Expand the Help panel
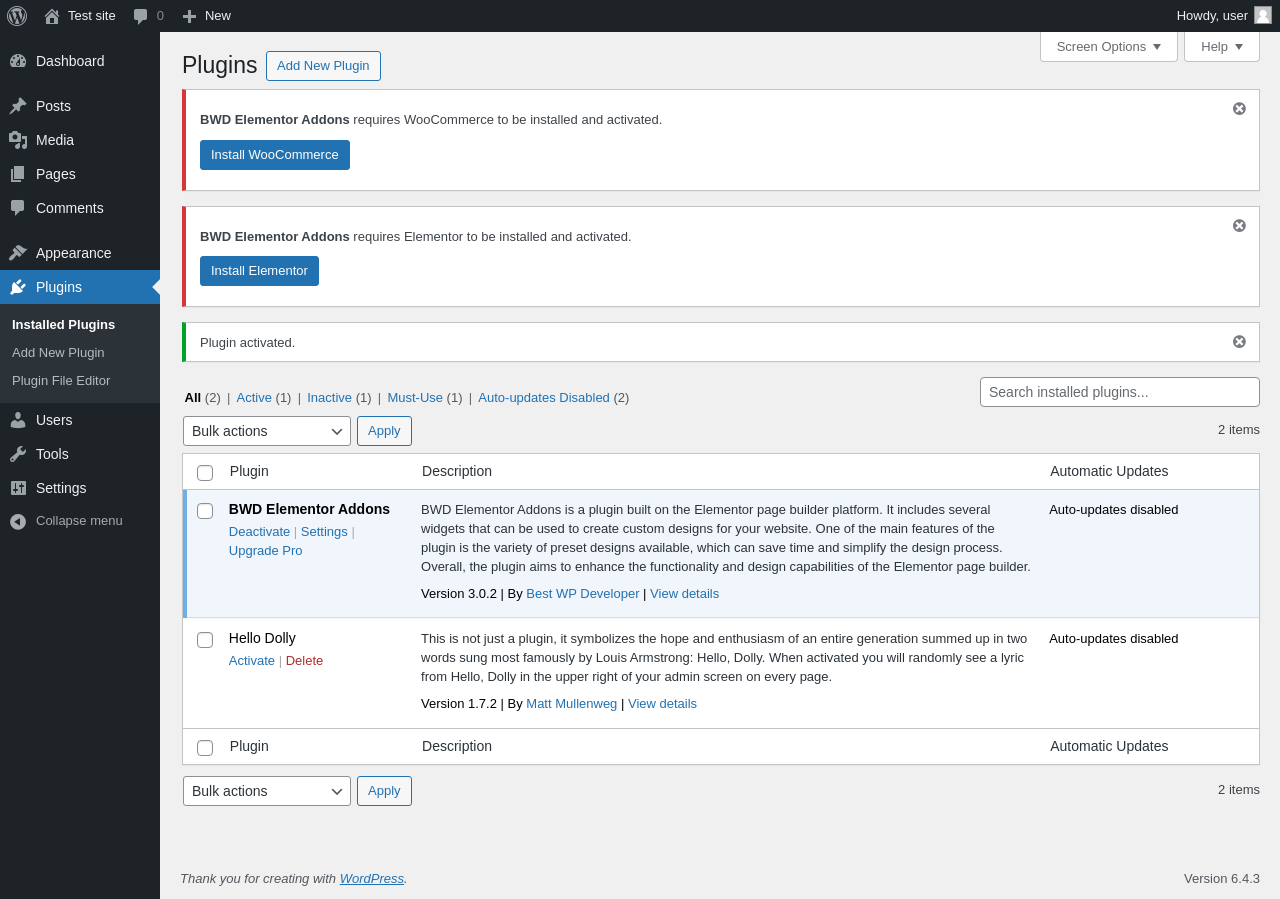1280x899 pixels. pos(1221,47)
